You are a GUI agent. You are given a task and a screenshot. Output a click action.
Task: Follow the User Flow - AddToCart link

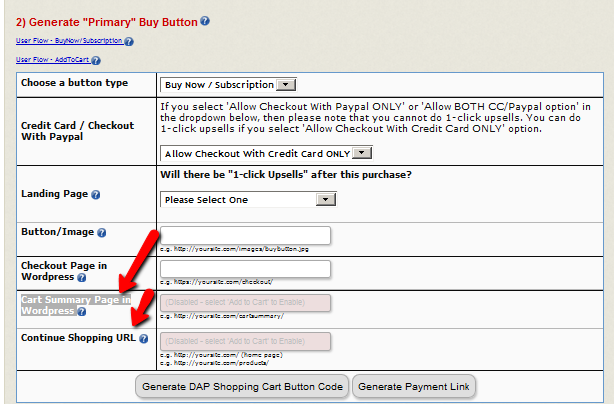coord(52,61)
